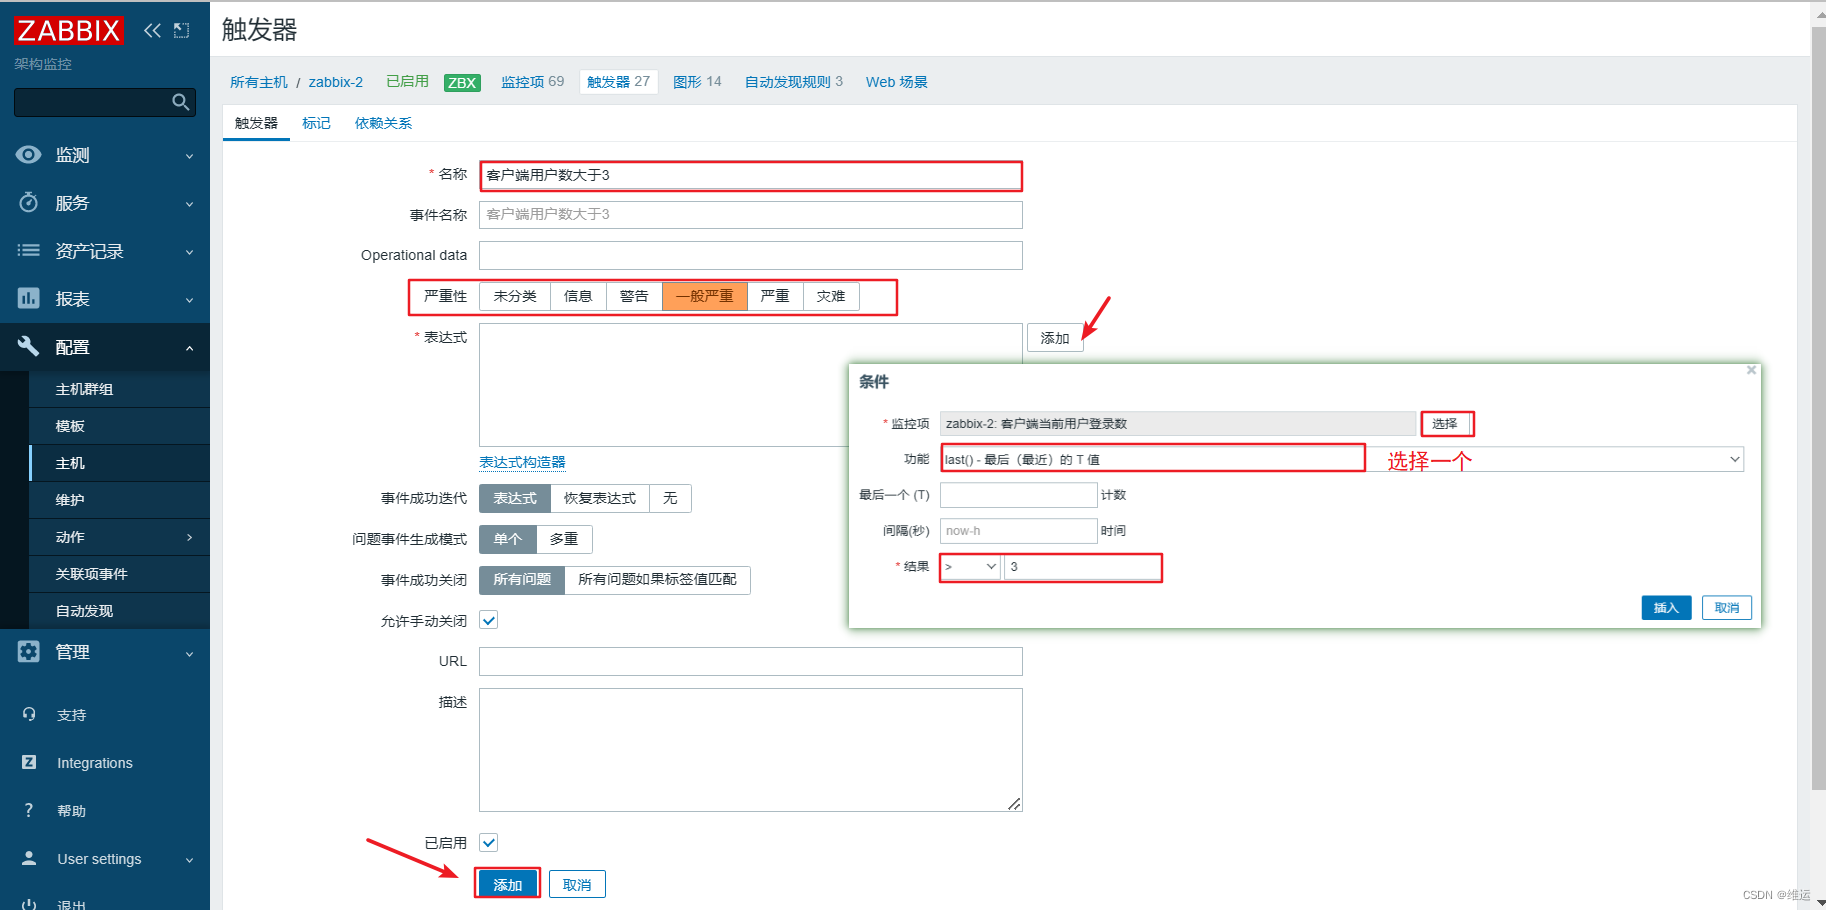Close the 条件 dialog with the X
The image size is (1826, 910).
point(1751,370)
